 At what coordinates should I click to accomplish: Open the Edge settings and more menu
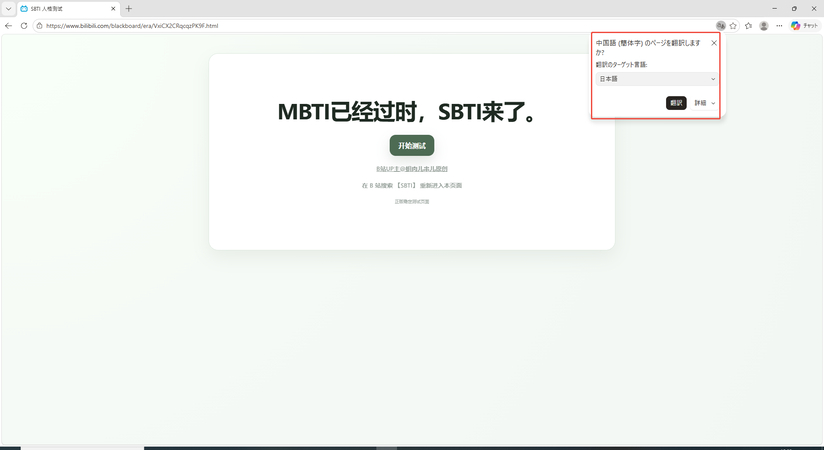click(779, 26)
